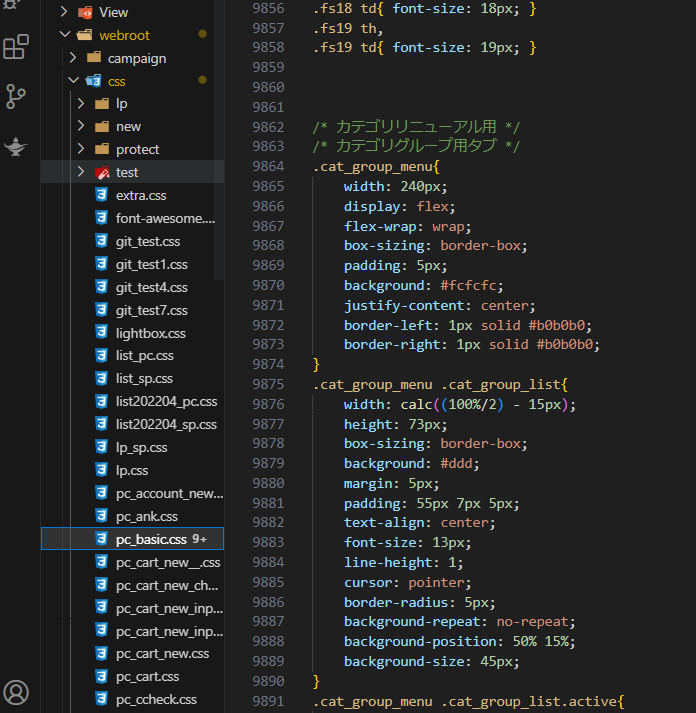Click the genie lamp icon in activity bar
Image resolution: width=696 pixels, height=713 pixels.
pos(16,145)
